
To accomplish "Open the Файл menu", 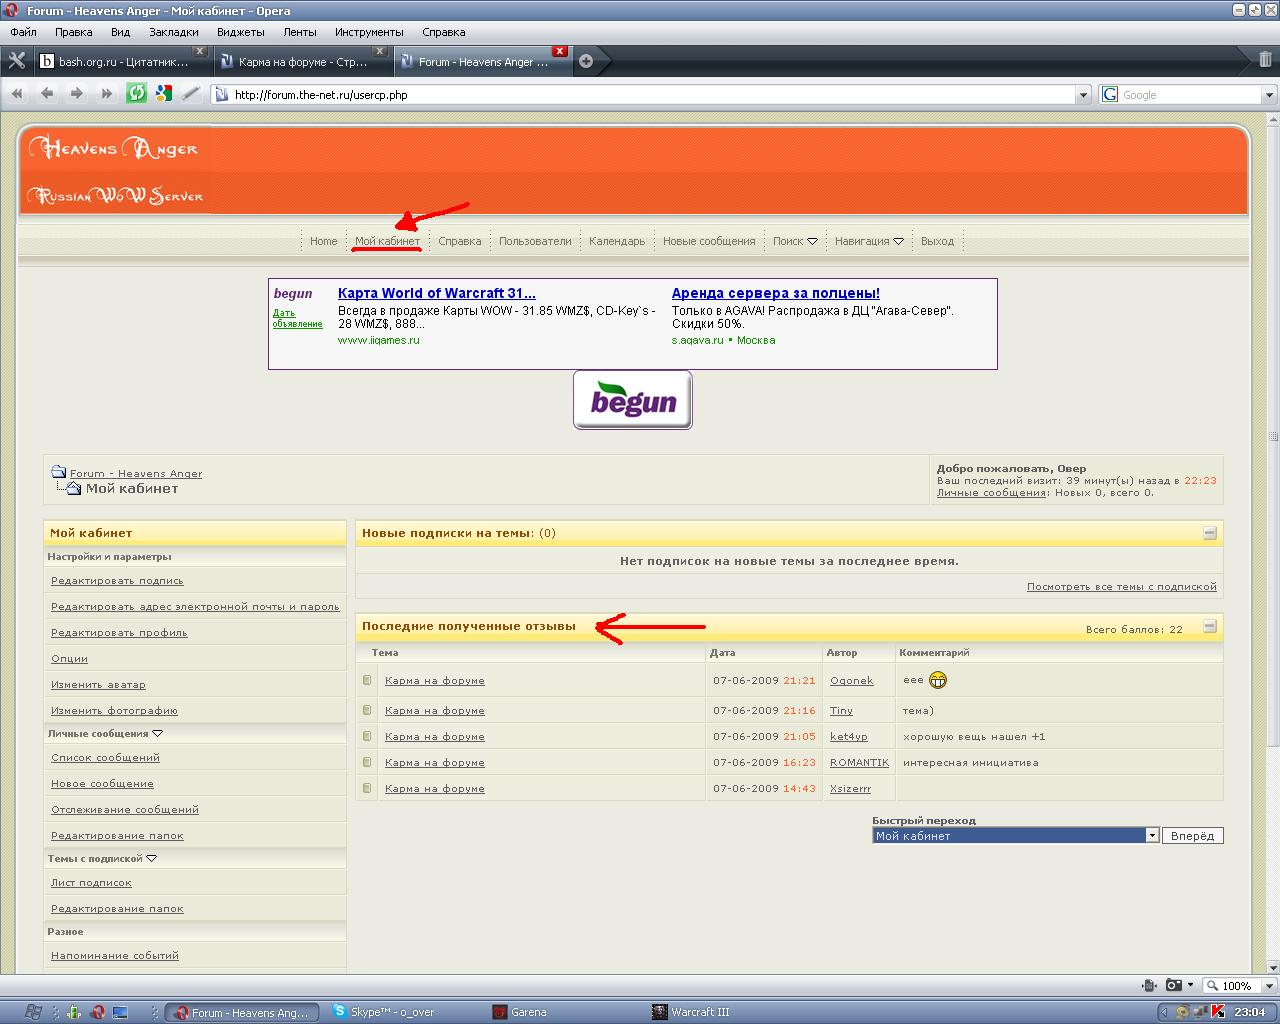I will [23, 32].
